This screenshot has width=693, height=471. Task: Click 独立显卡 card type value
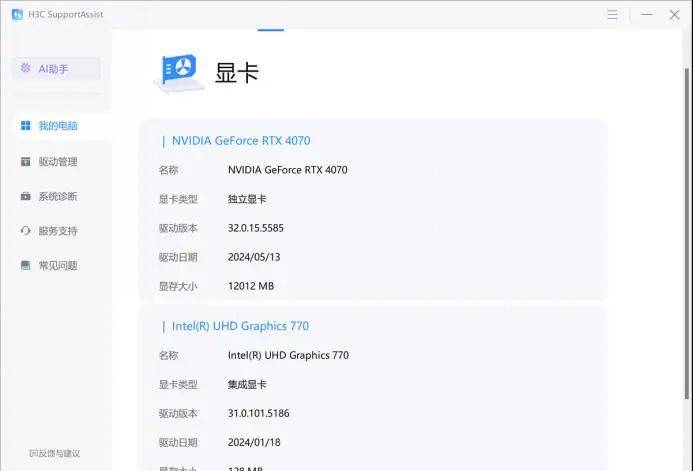click(x=247, y=199)
